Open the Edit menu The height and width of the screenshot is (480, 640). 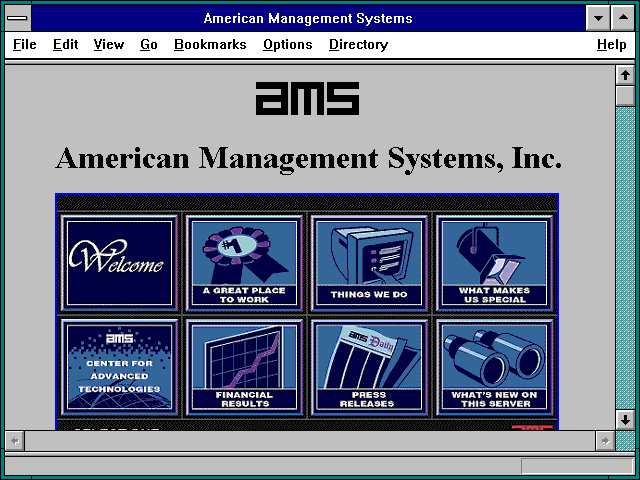pyautogui.click(x=65, y=44)
